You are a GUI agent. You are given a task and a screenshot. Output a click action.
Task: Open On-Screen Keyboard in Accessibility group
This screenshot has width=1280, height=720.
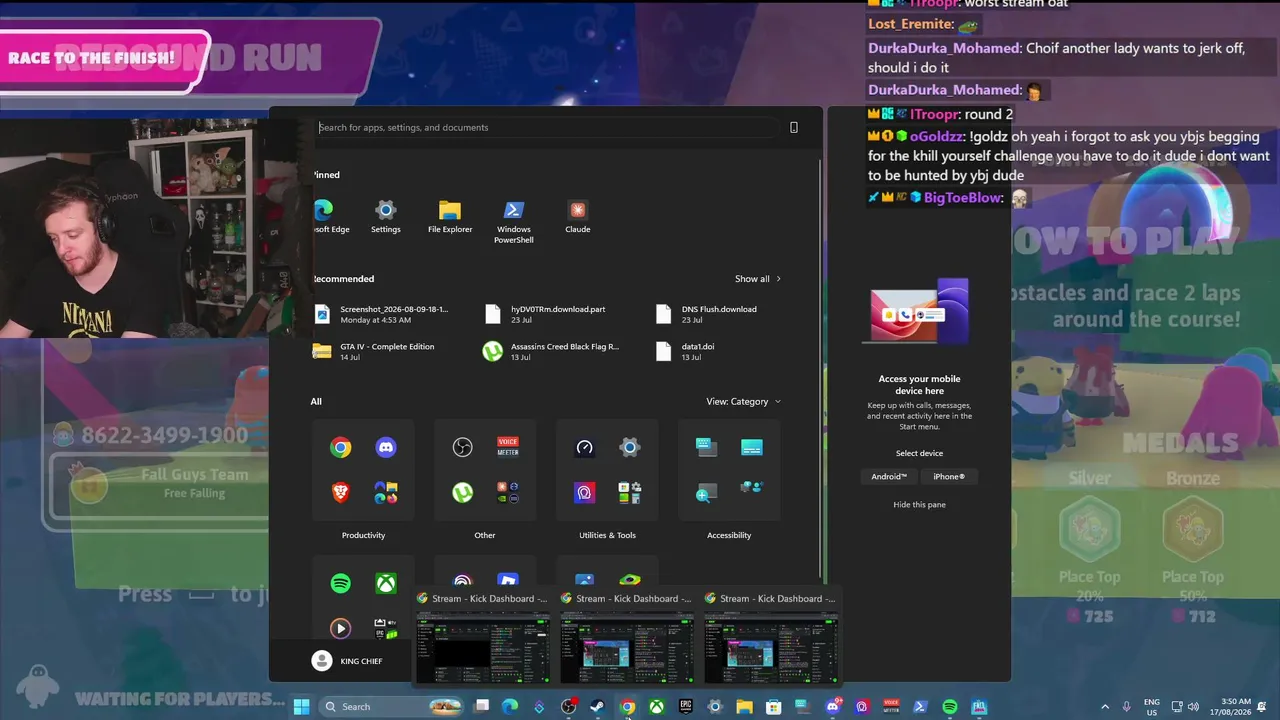coord(707,448)
